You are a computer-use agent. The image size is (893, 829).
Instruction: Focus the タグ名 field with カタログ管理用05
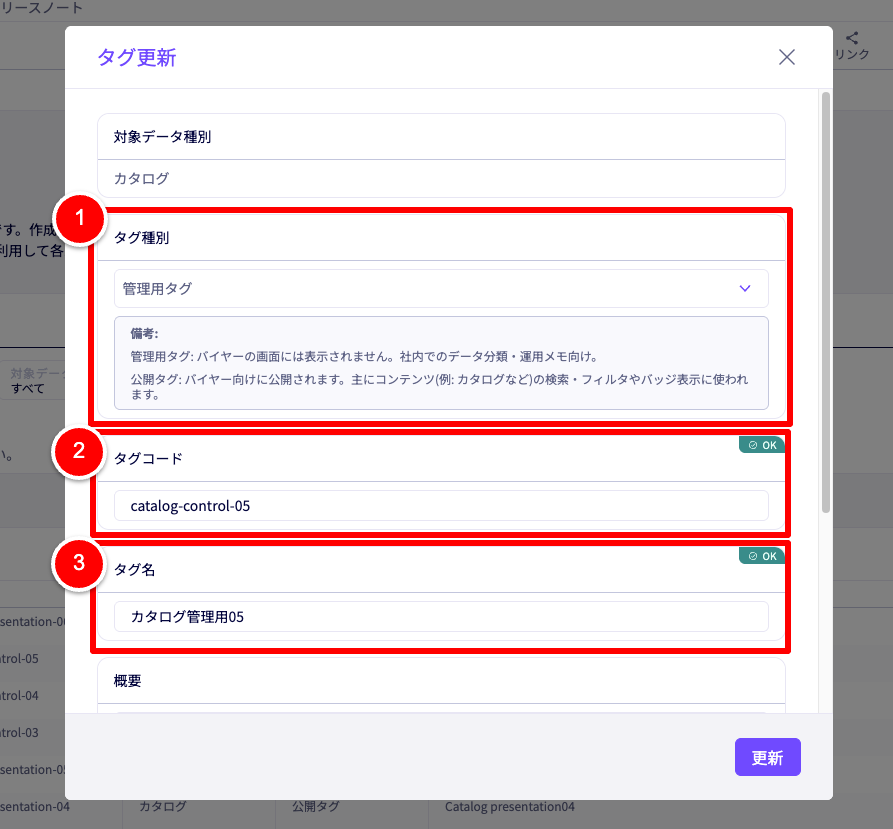pos(440,617)
